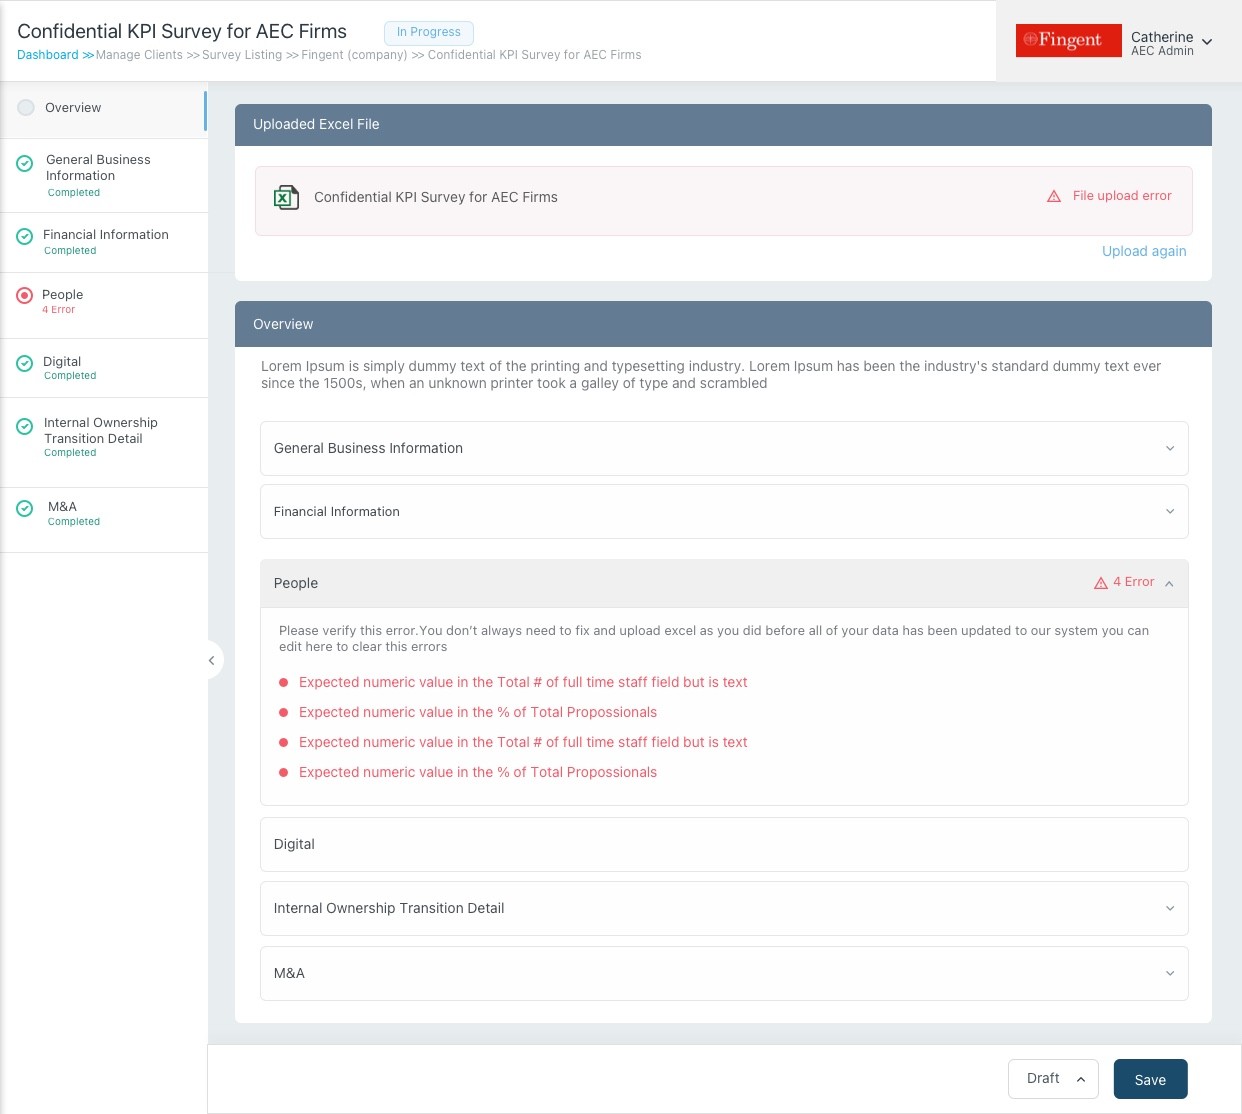Click the In Progress status badge
This screenshot has width=1242, height=1114.
[x=429, y=32]
